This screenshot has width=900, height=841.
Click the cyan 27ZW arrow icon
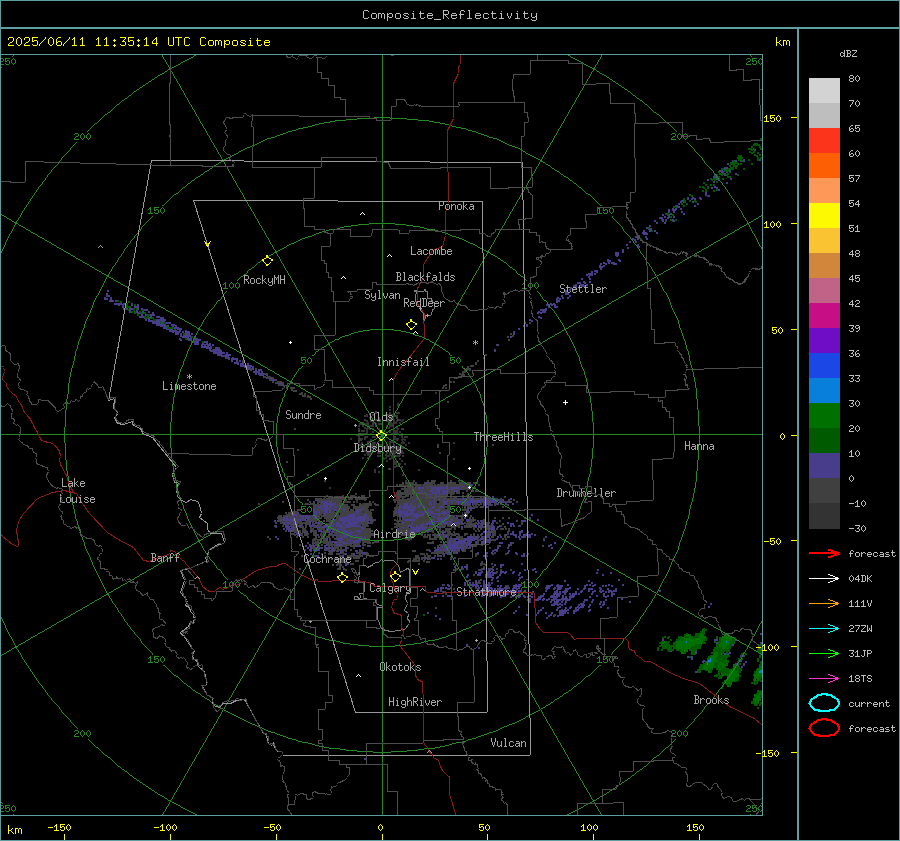click(824, 629)
